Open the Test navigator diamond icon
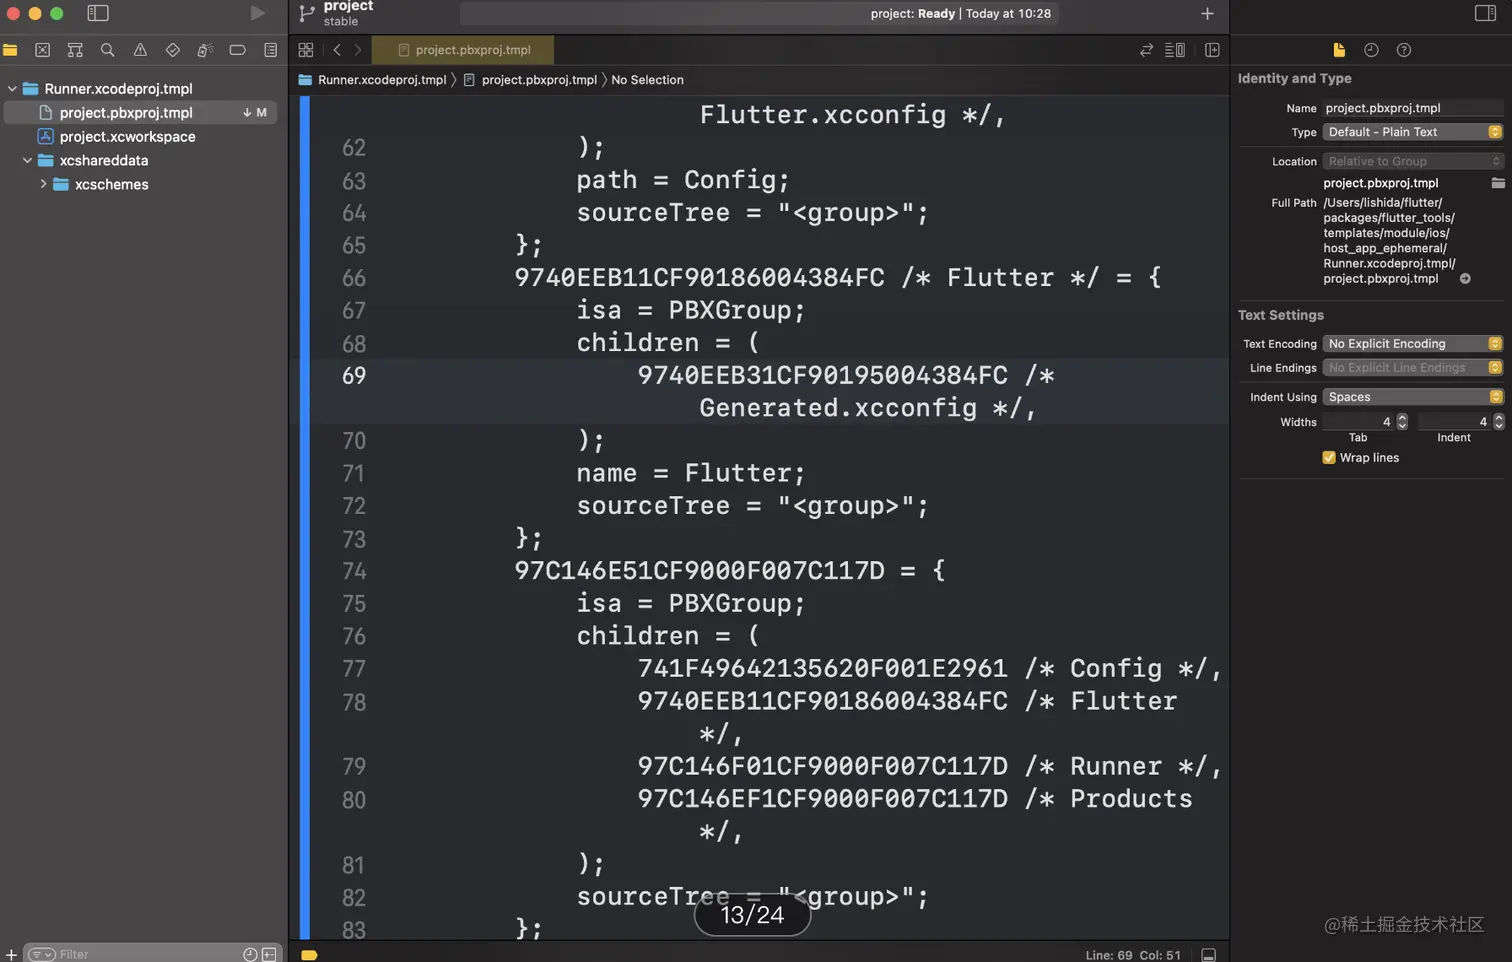The height and width of the screenshot is (962, 1512). tap(172, 50)
